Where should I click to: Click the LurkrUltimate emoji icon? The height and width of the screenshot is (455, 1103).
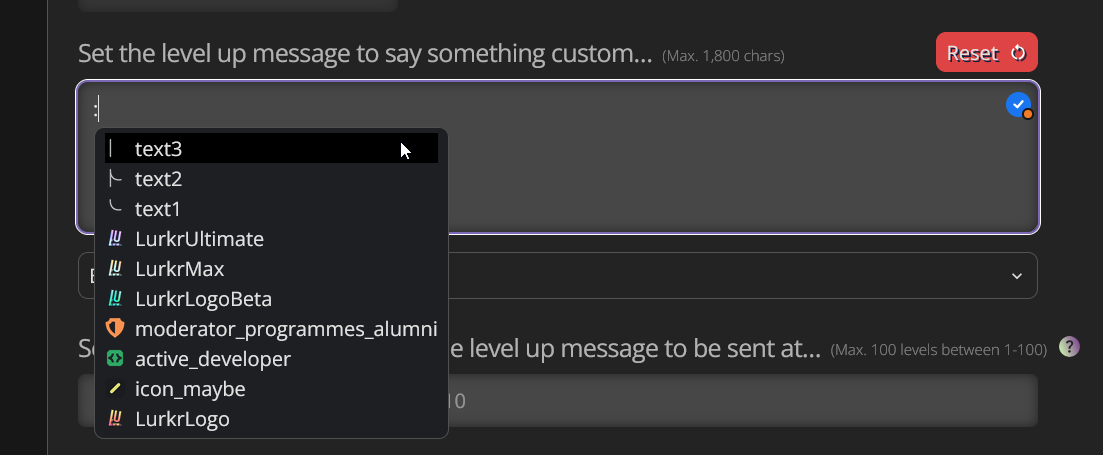click(x=115, y=239)
